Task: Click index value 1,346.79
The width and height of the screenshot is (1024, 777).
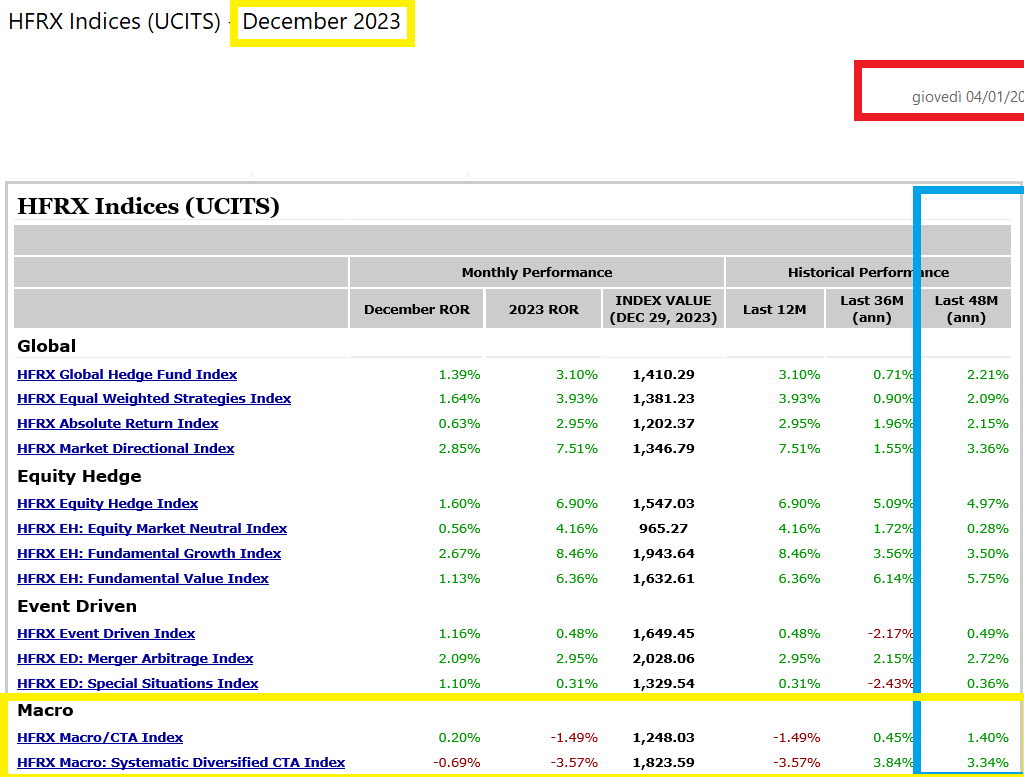Action: point(663,449)
